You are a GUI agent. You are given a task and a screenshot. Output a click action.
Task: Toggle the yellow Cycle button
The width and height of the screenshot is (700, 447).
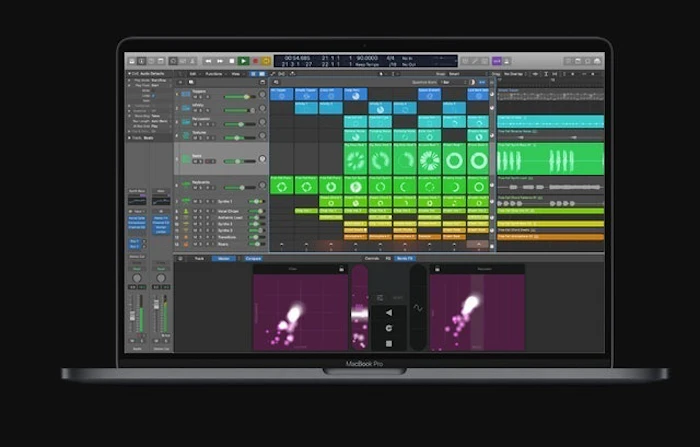[266, 61]
